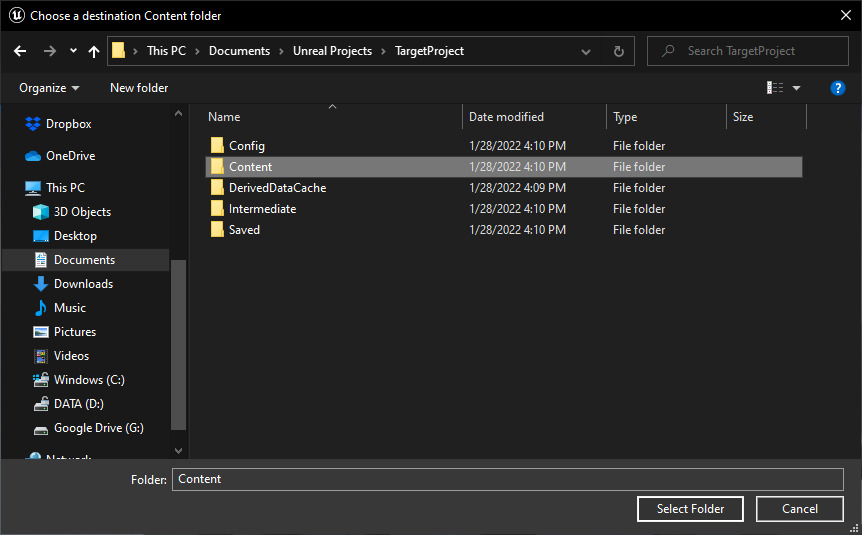Expand the address bar history dropdown
862x535 pixels.
click(x=586, y=52)
